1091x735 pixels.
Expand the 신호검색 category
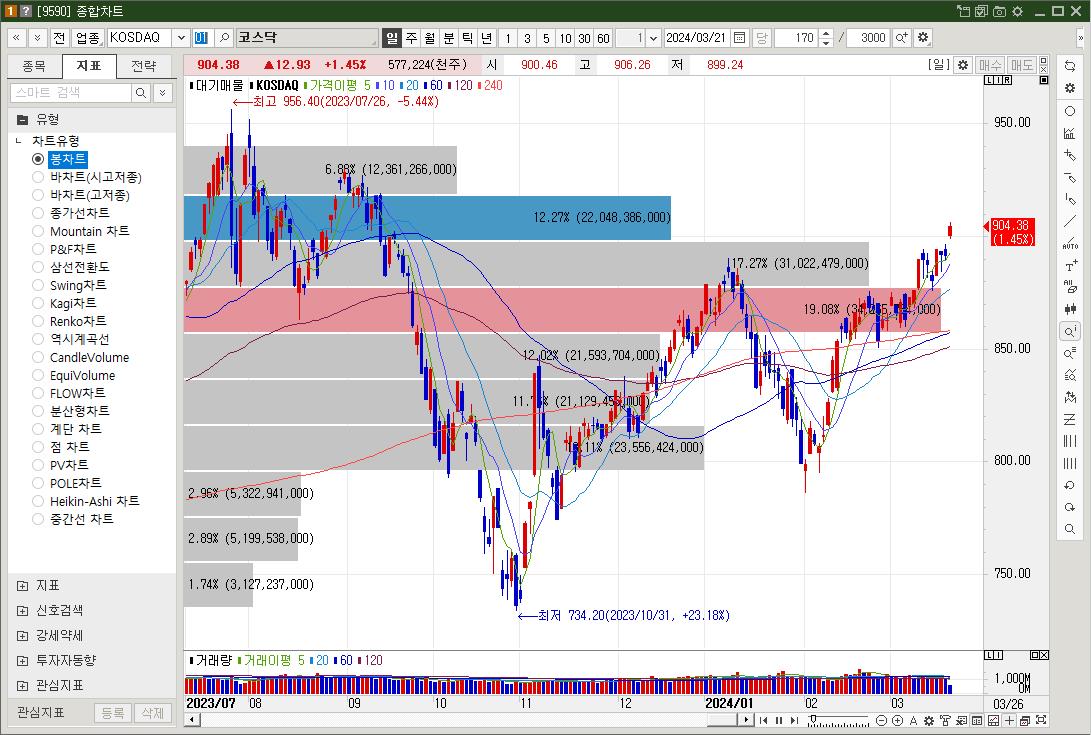click(x=22, y=610)
